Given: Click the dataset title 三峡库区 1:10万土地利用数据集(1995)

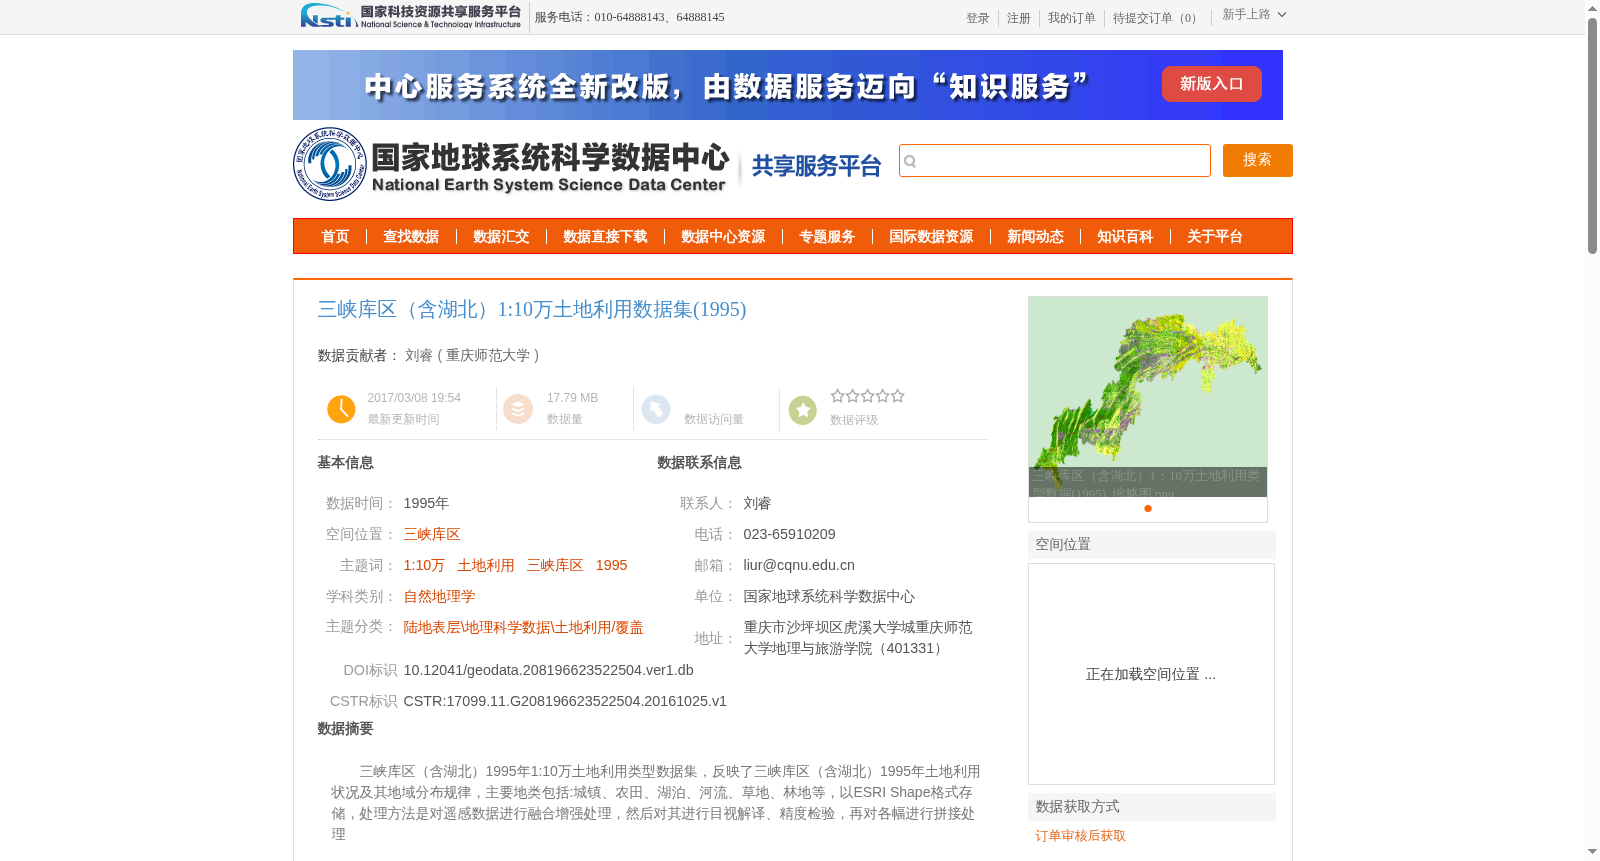Looking at the screenshot, I should [532, 309].
